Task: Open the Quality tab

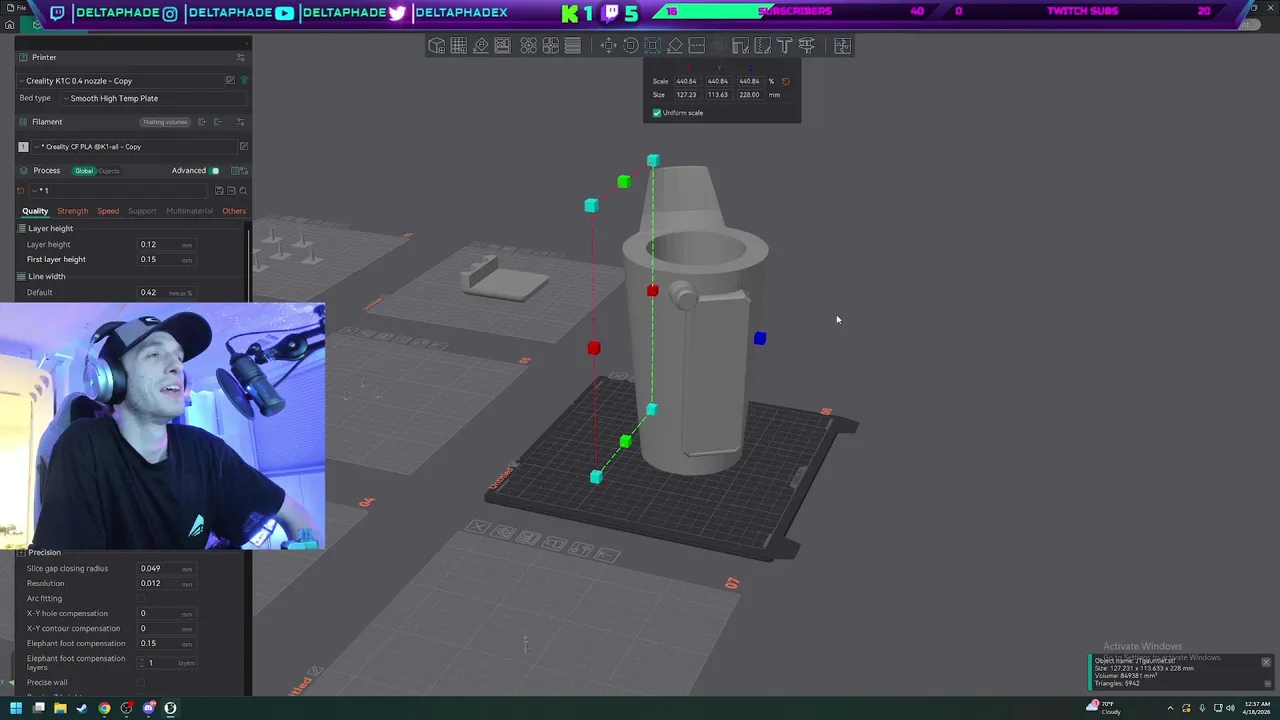Action: point(35,211)
